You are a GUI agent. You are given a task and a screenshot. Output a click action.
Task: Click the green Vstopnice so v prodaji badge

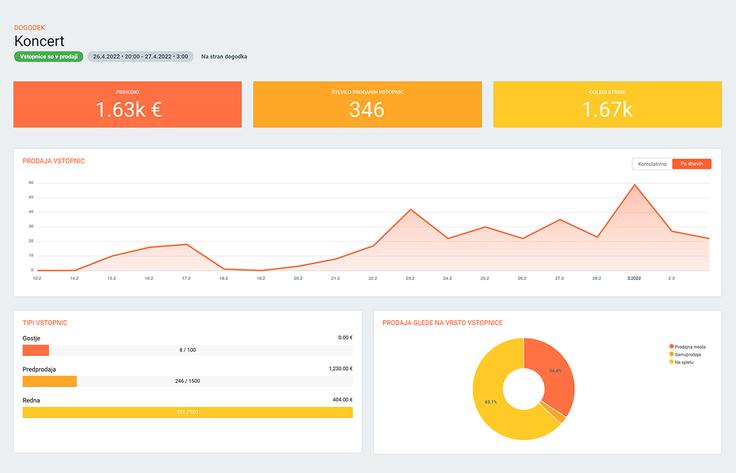pos(48,57)
